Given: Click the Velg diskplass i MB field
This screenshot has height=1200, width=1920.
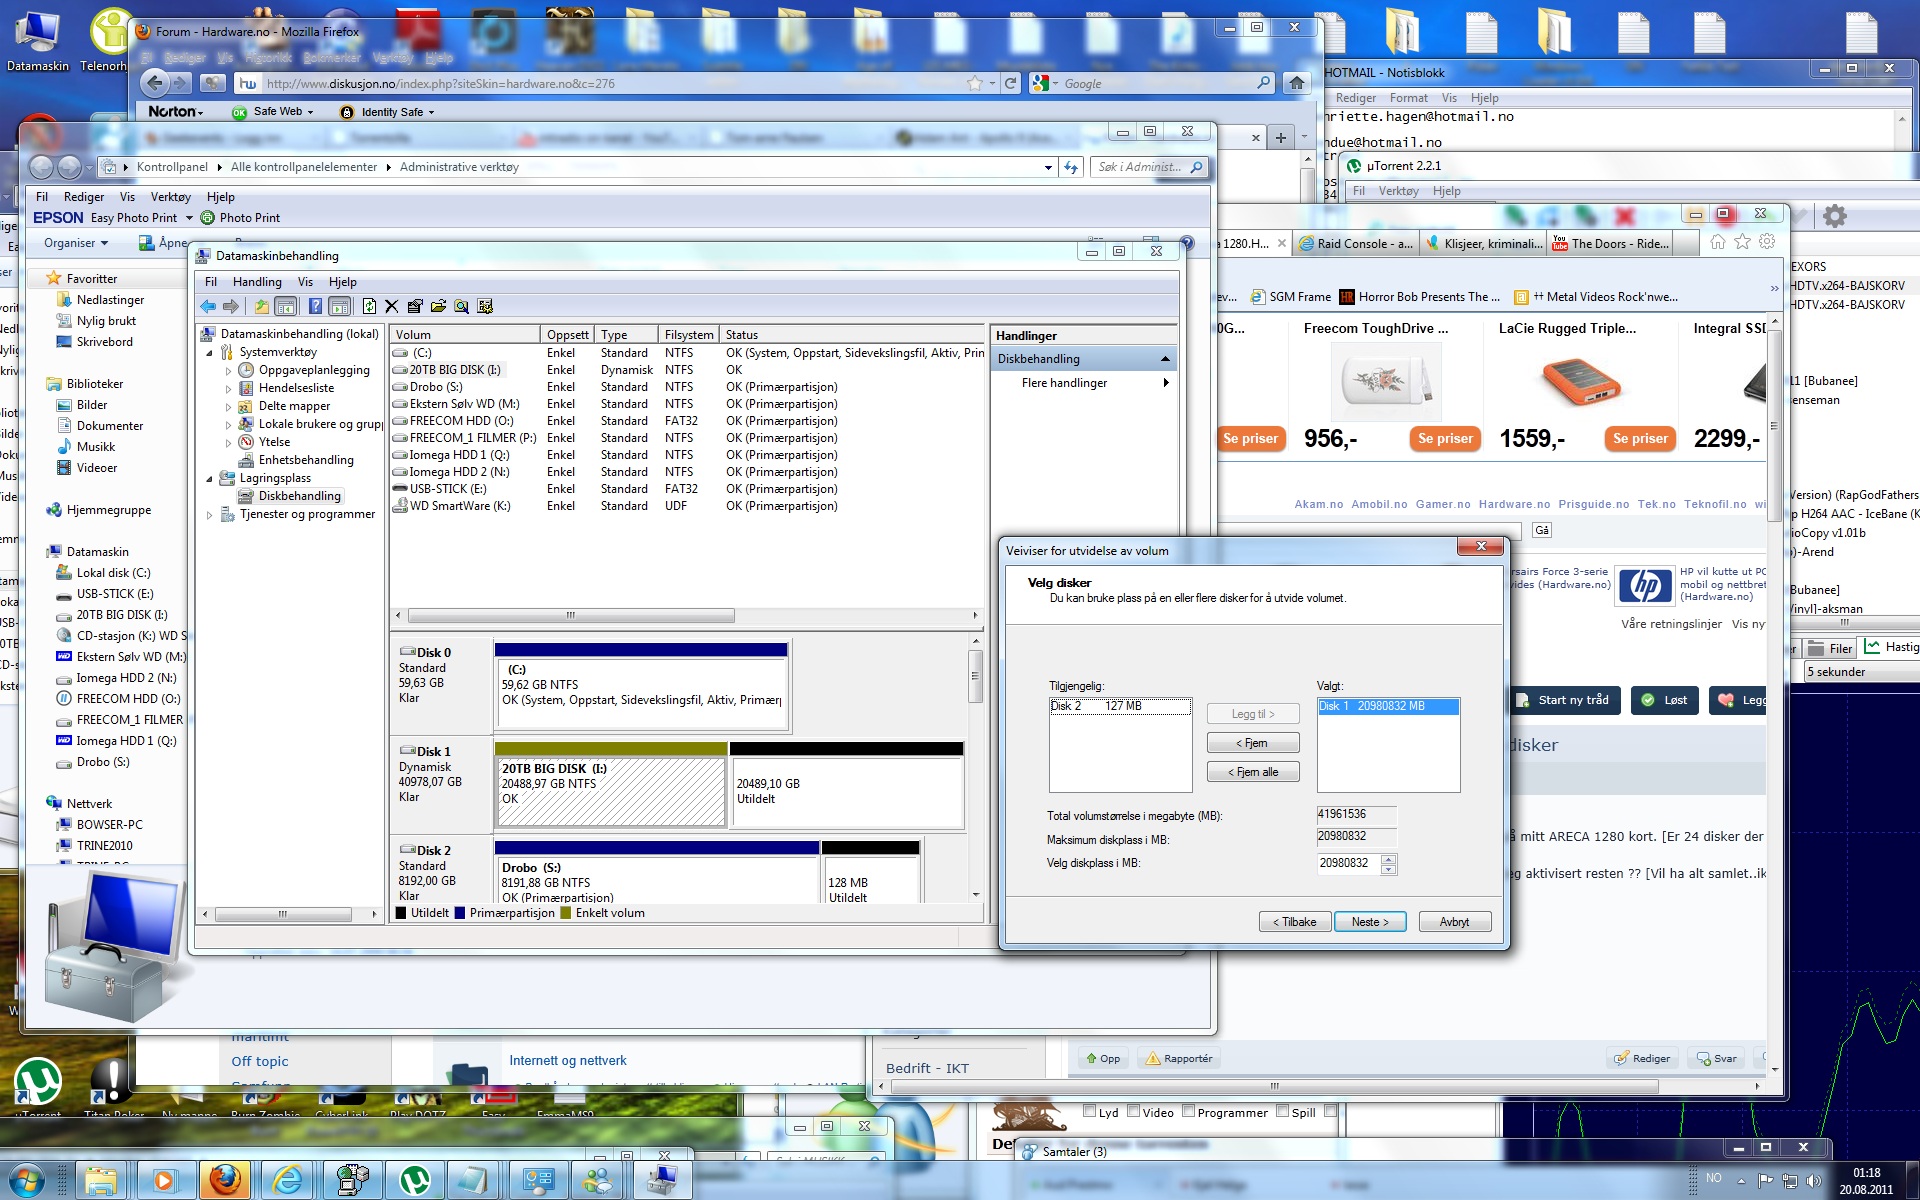Looking at the screenshot, I should 1348,863.
